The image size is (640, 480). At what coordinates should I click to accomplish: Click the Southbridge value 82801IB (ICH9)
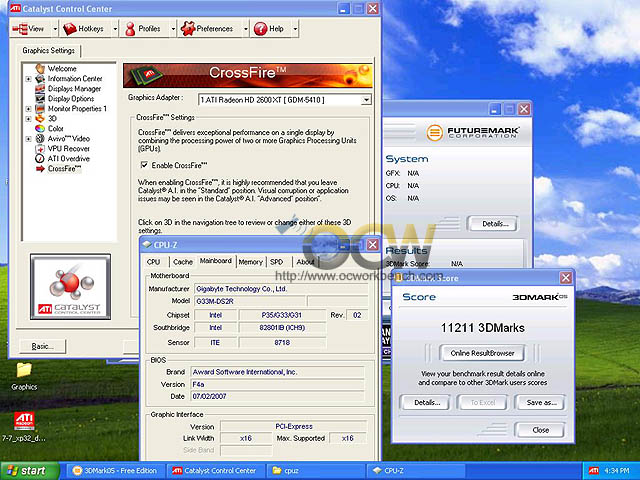[x=282, y=328]
